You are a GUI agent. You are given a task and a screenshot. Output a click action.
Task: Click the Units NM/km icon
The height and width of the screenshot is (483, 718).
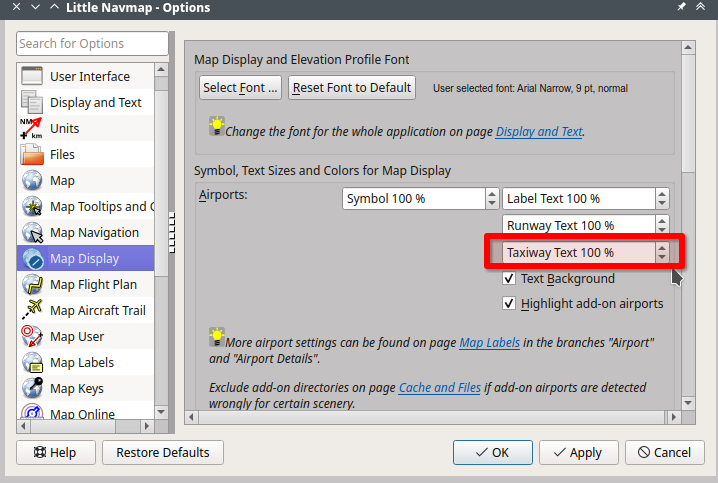32,128
